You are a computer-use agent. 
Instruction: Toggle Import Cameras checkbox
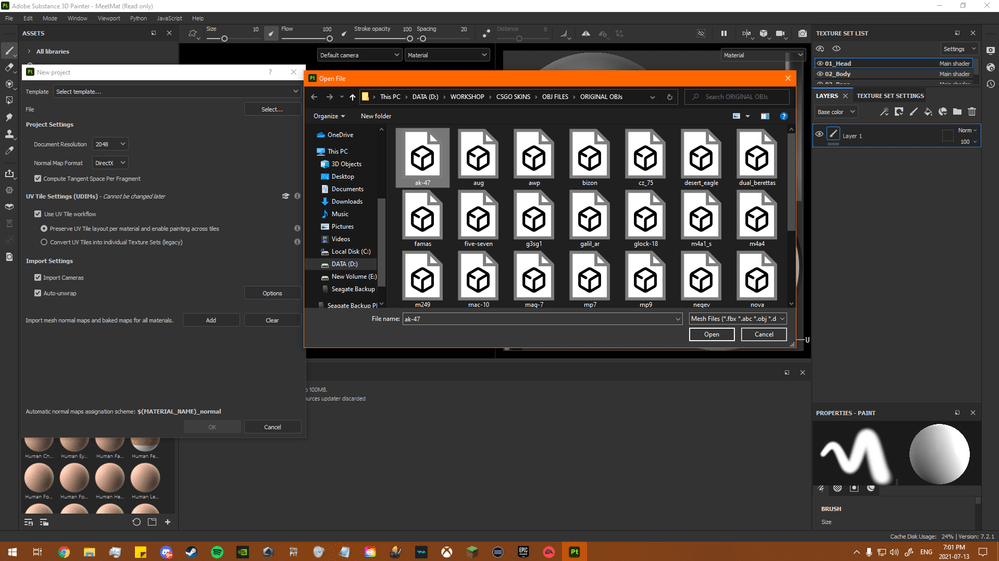(38, 278)
